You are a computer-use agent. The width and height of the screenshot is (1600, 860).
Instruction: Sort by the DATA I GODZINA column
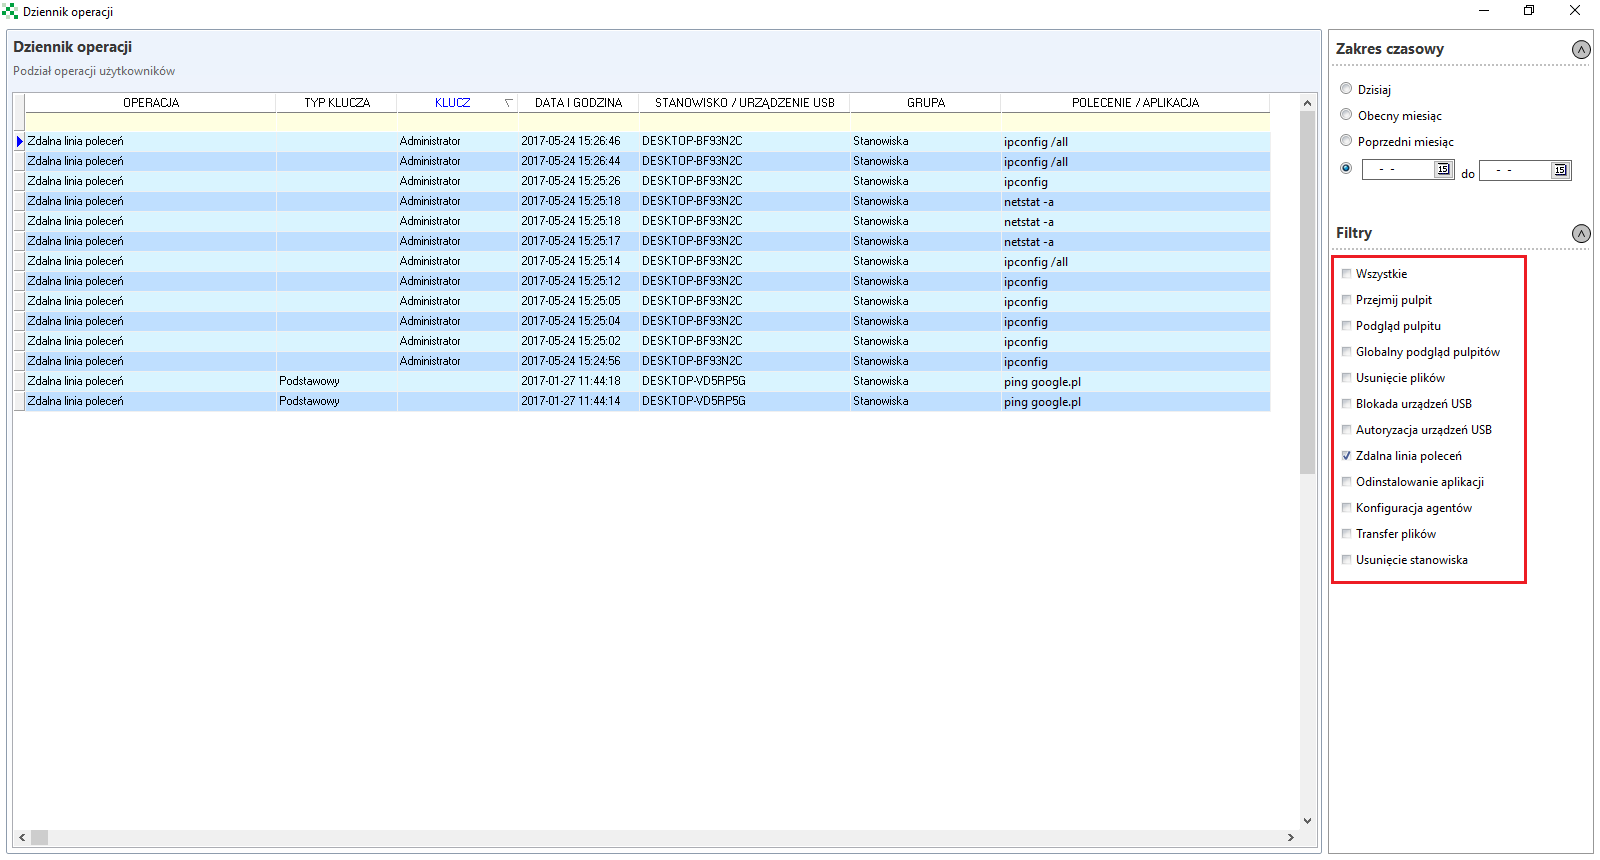click(x=578, y=103)
